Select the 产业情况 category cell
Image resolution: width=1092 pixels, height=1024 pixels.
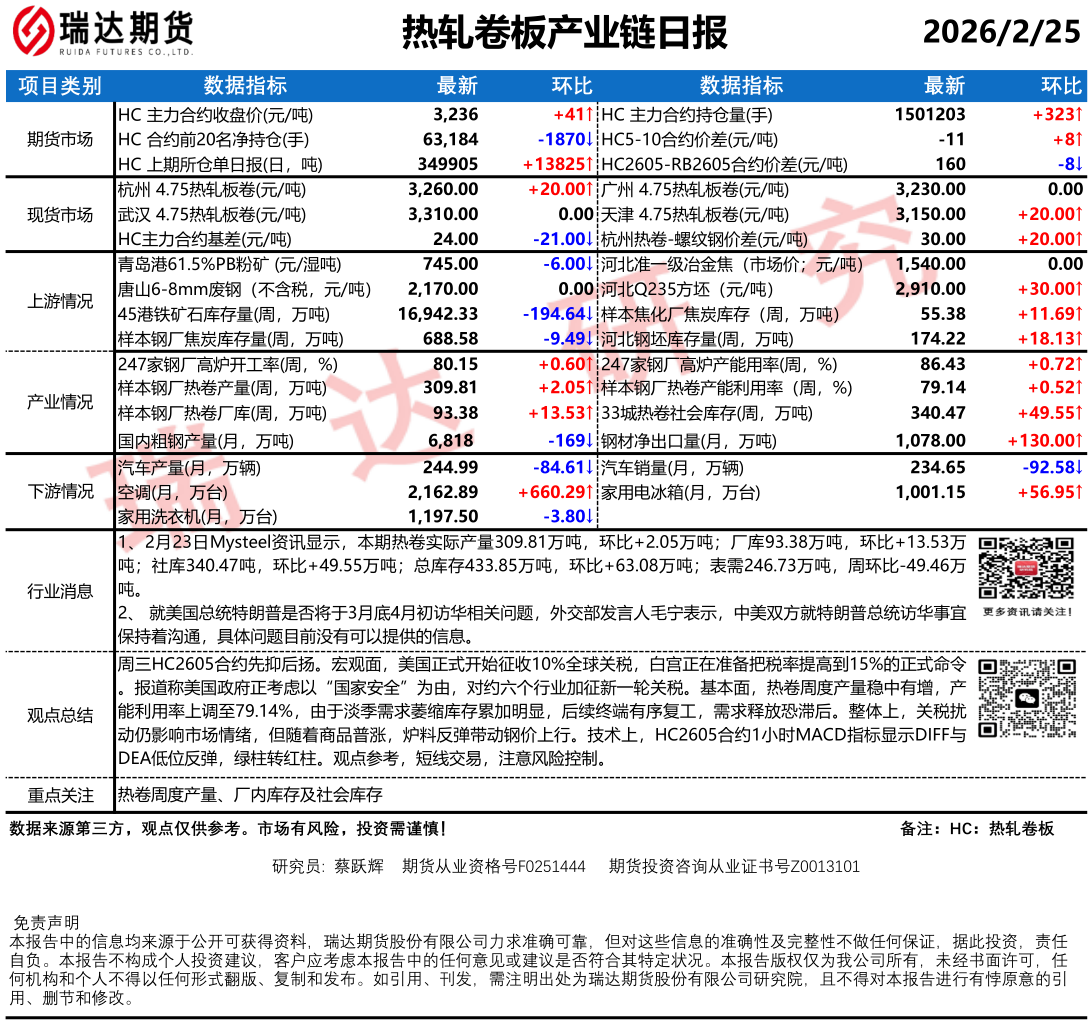[60, 402]
